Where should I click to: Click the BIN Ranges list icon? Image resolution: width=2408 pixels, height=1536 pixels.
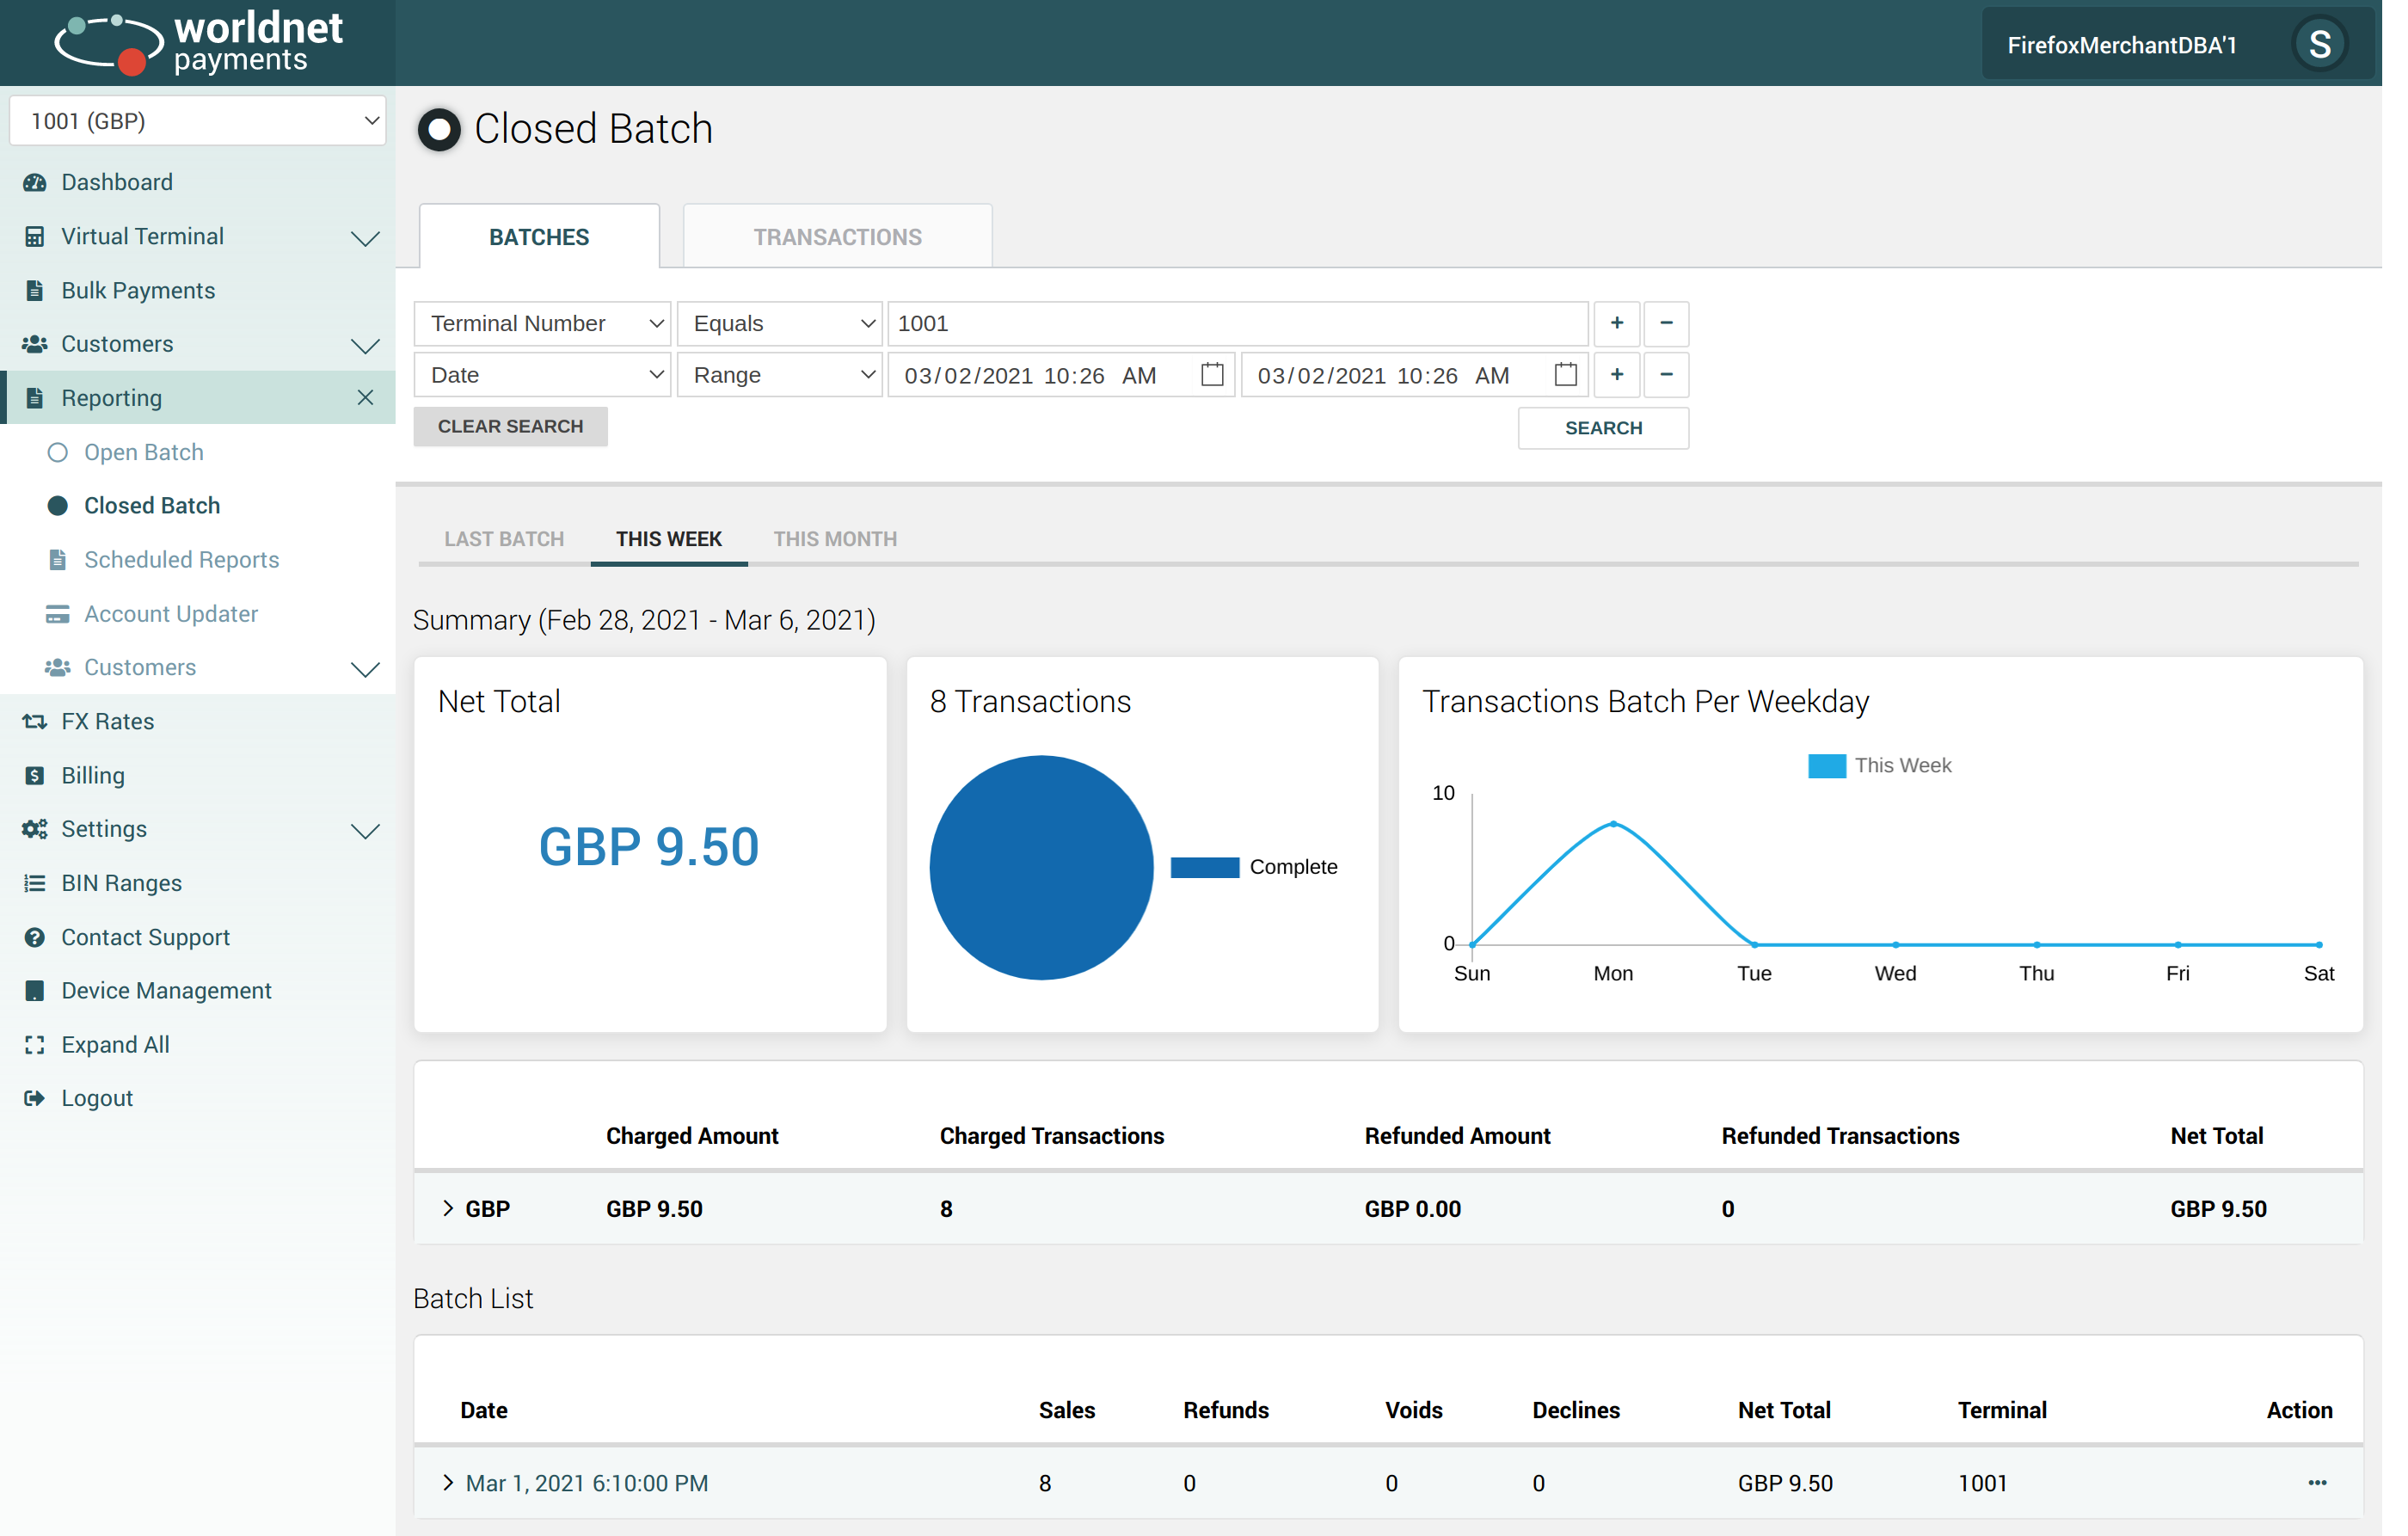pos(35,883)
